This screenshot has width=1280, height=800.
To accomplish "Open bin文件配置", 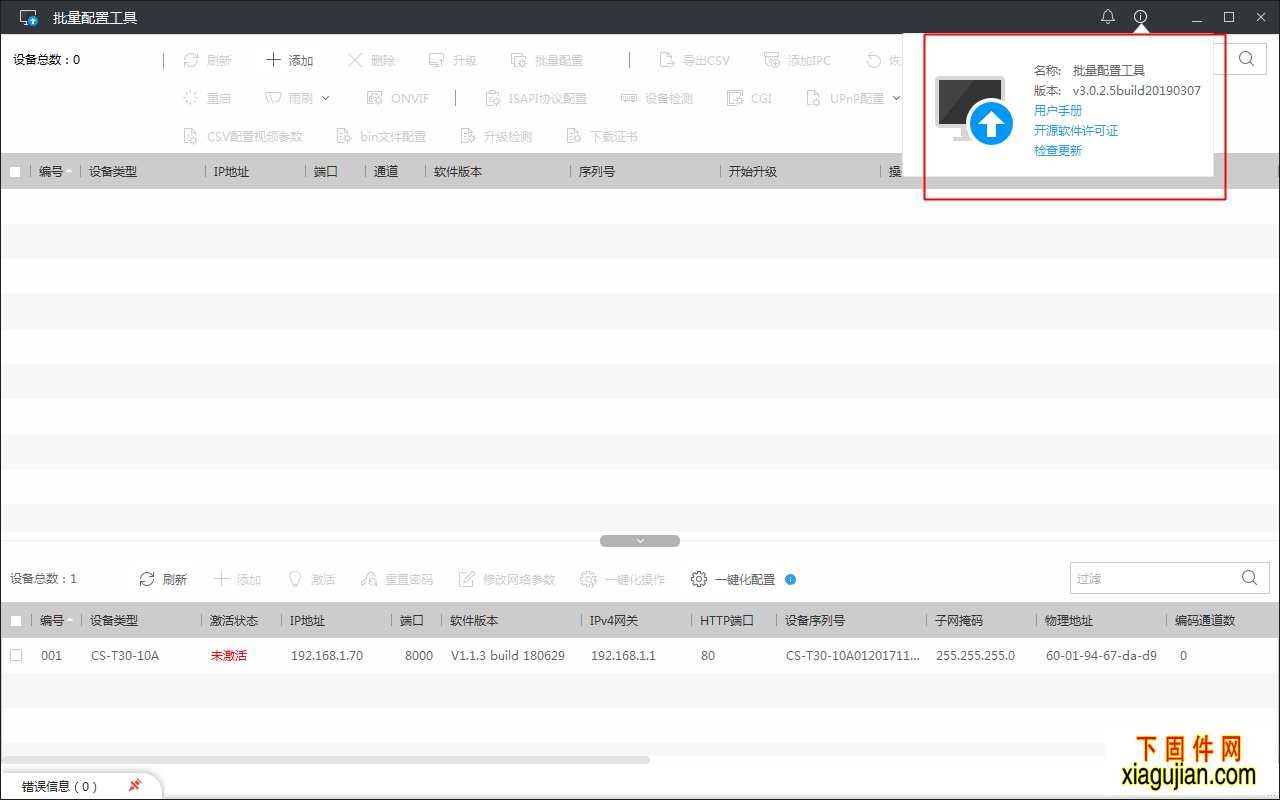I will point(381,136).
